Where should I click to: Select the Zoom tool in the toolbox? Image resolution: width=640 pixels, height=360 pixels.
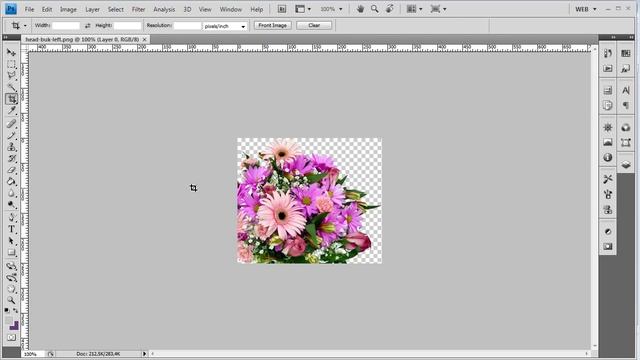point(11,300)
